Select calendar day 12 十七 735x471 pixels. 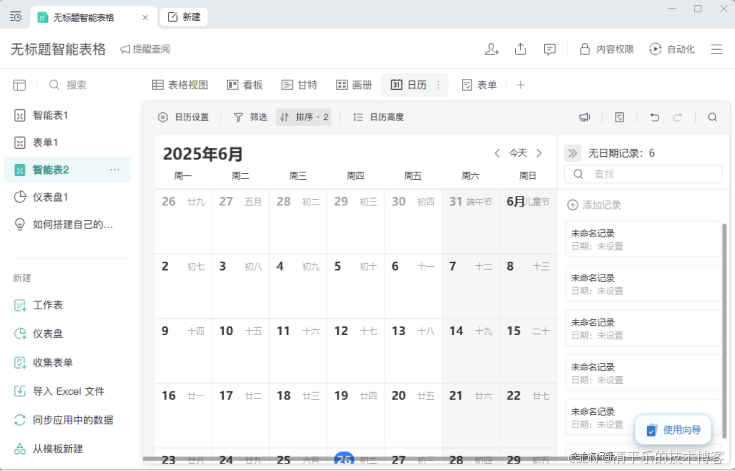355,351
